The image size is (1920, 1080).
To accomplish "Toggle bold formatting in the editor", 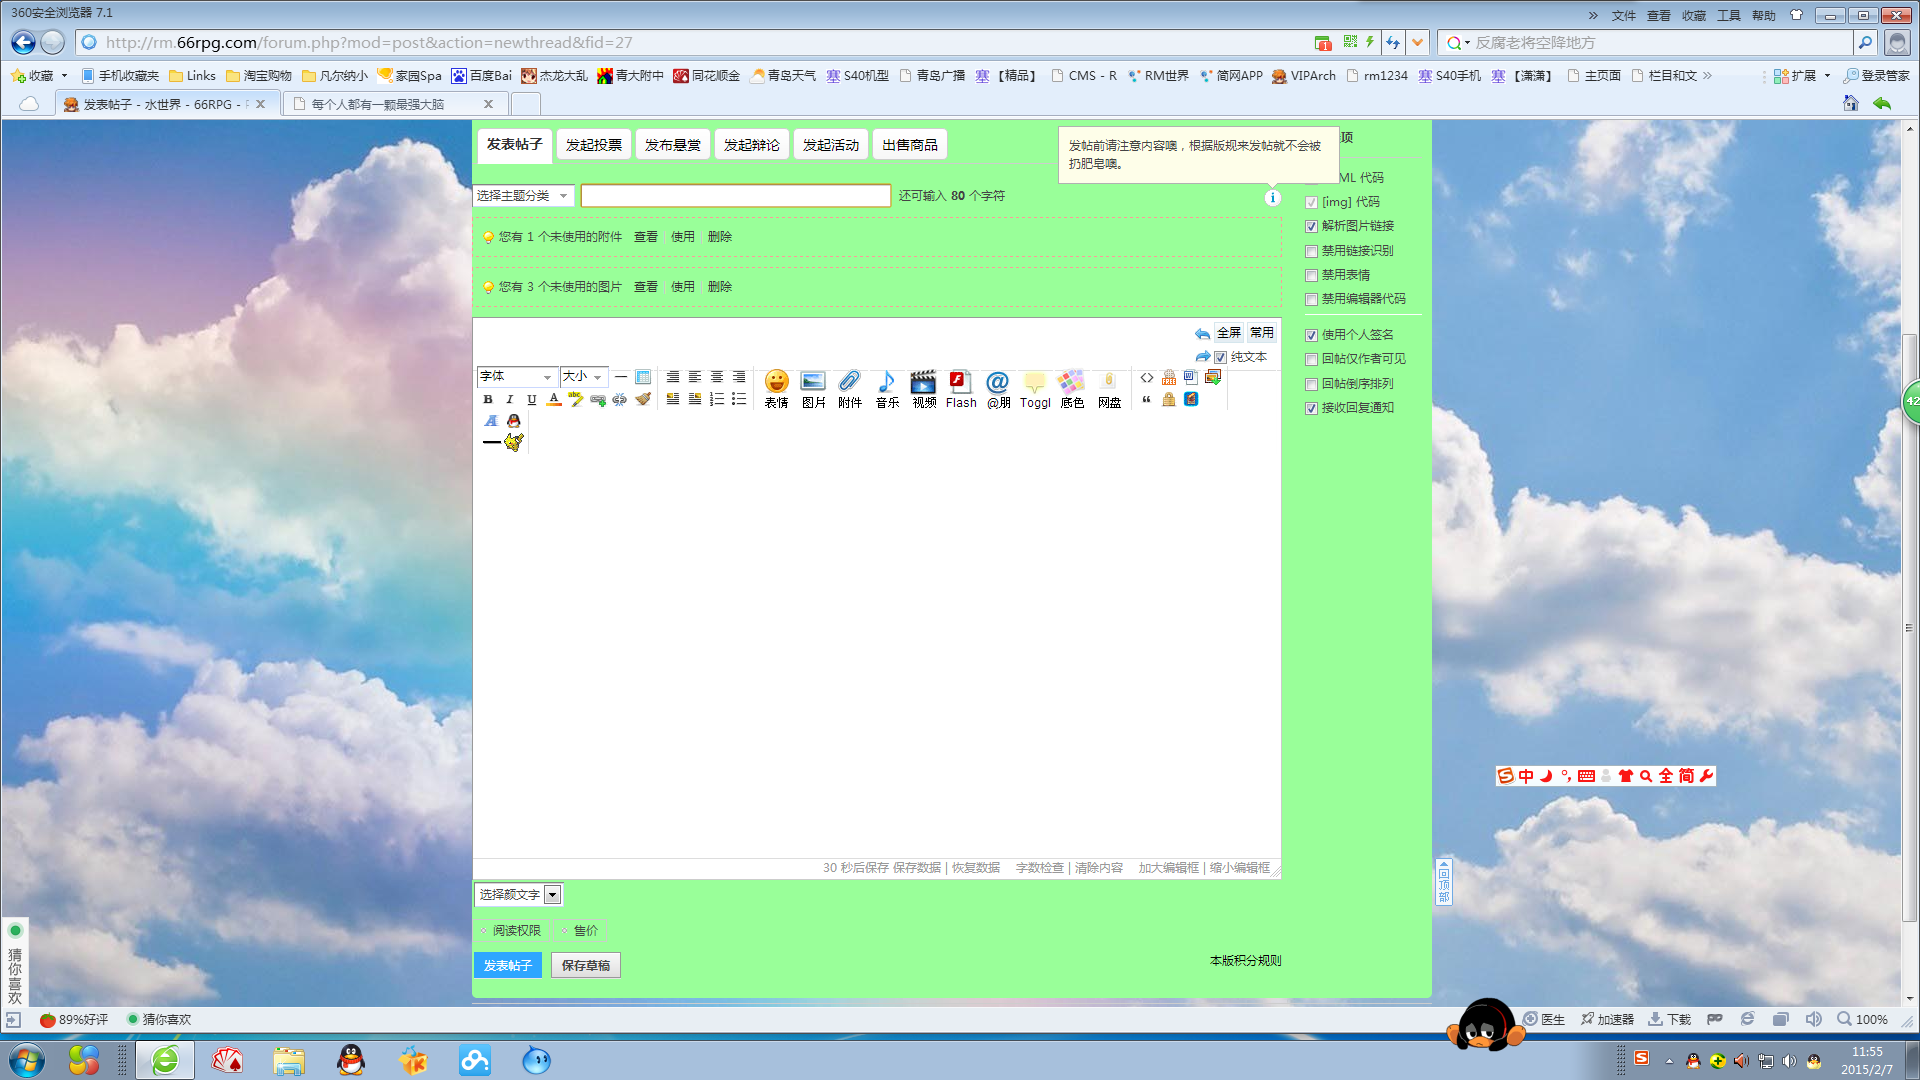I will (488, 399).
